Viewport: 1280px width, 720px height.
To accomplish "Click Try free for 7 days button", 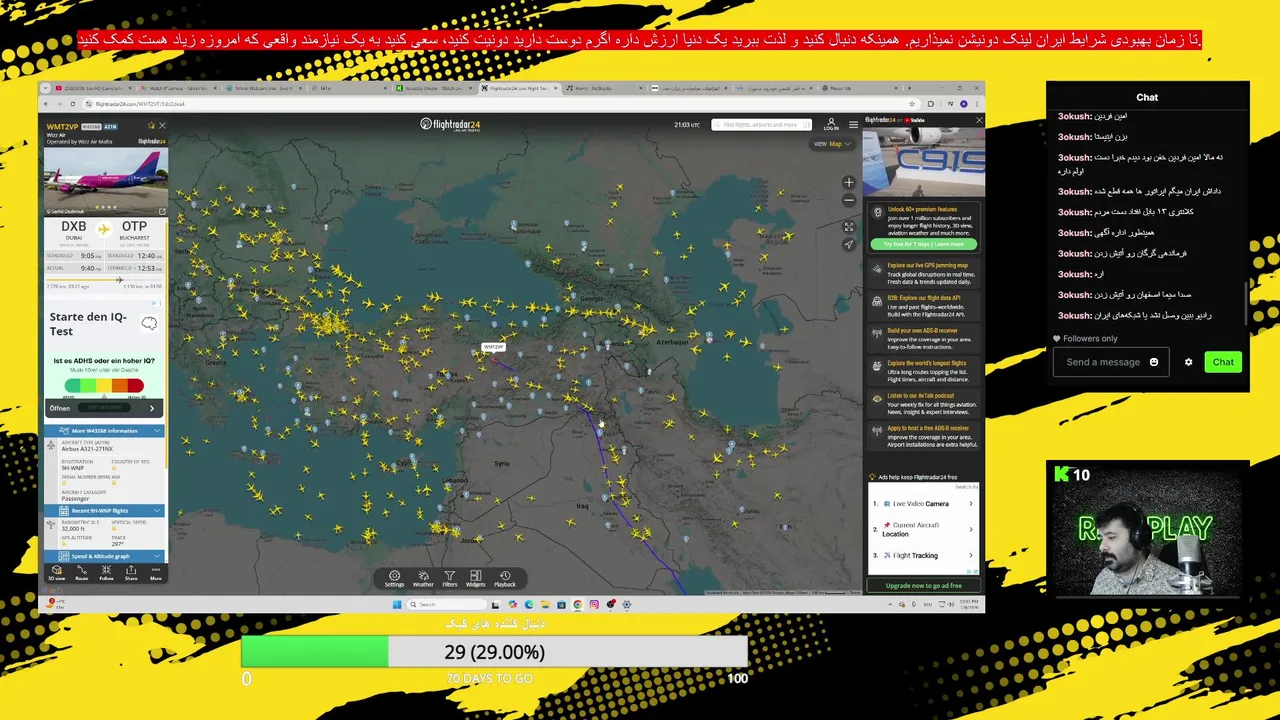I will 923,244.
